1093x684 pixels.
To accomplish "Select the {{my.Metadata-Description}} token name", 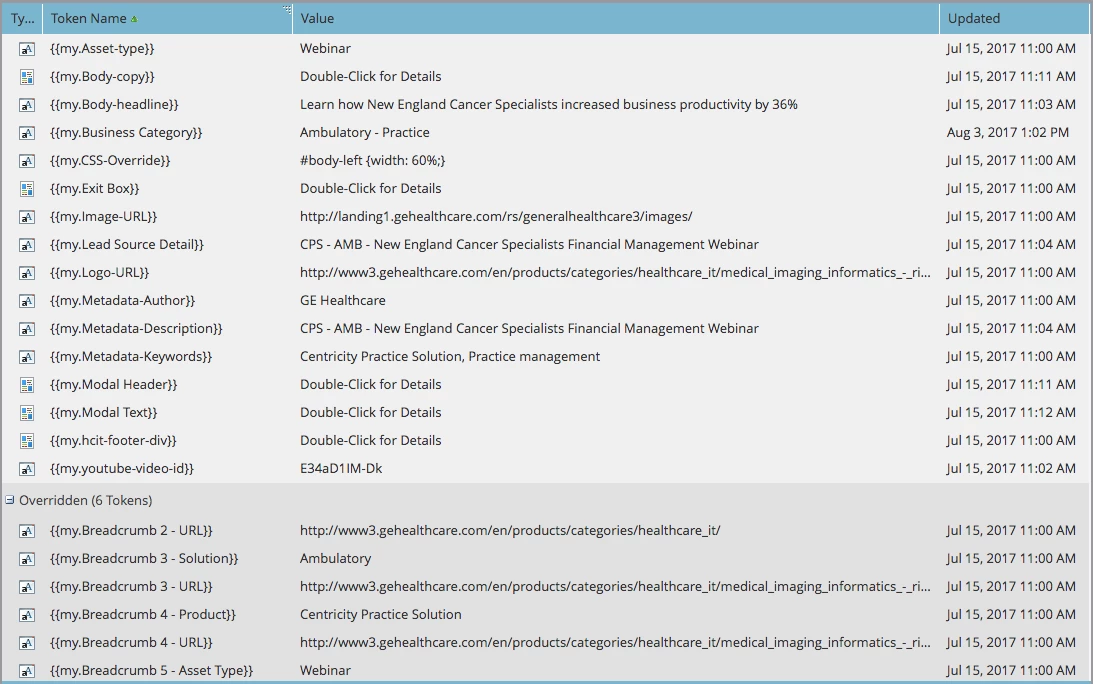I will click(x=136, y=328).
